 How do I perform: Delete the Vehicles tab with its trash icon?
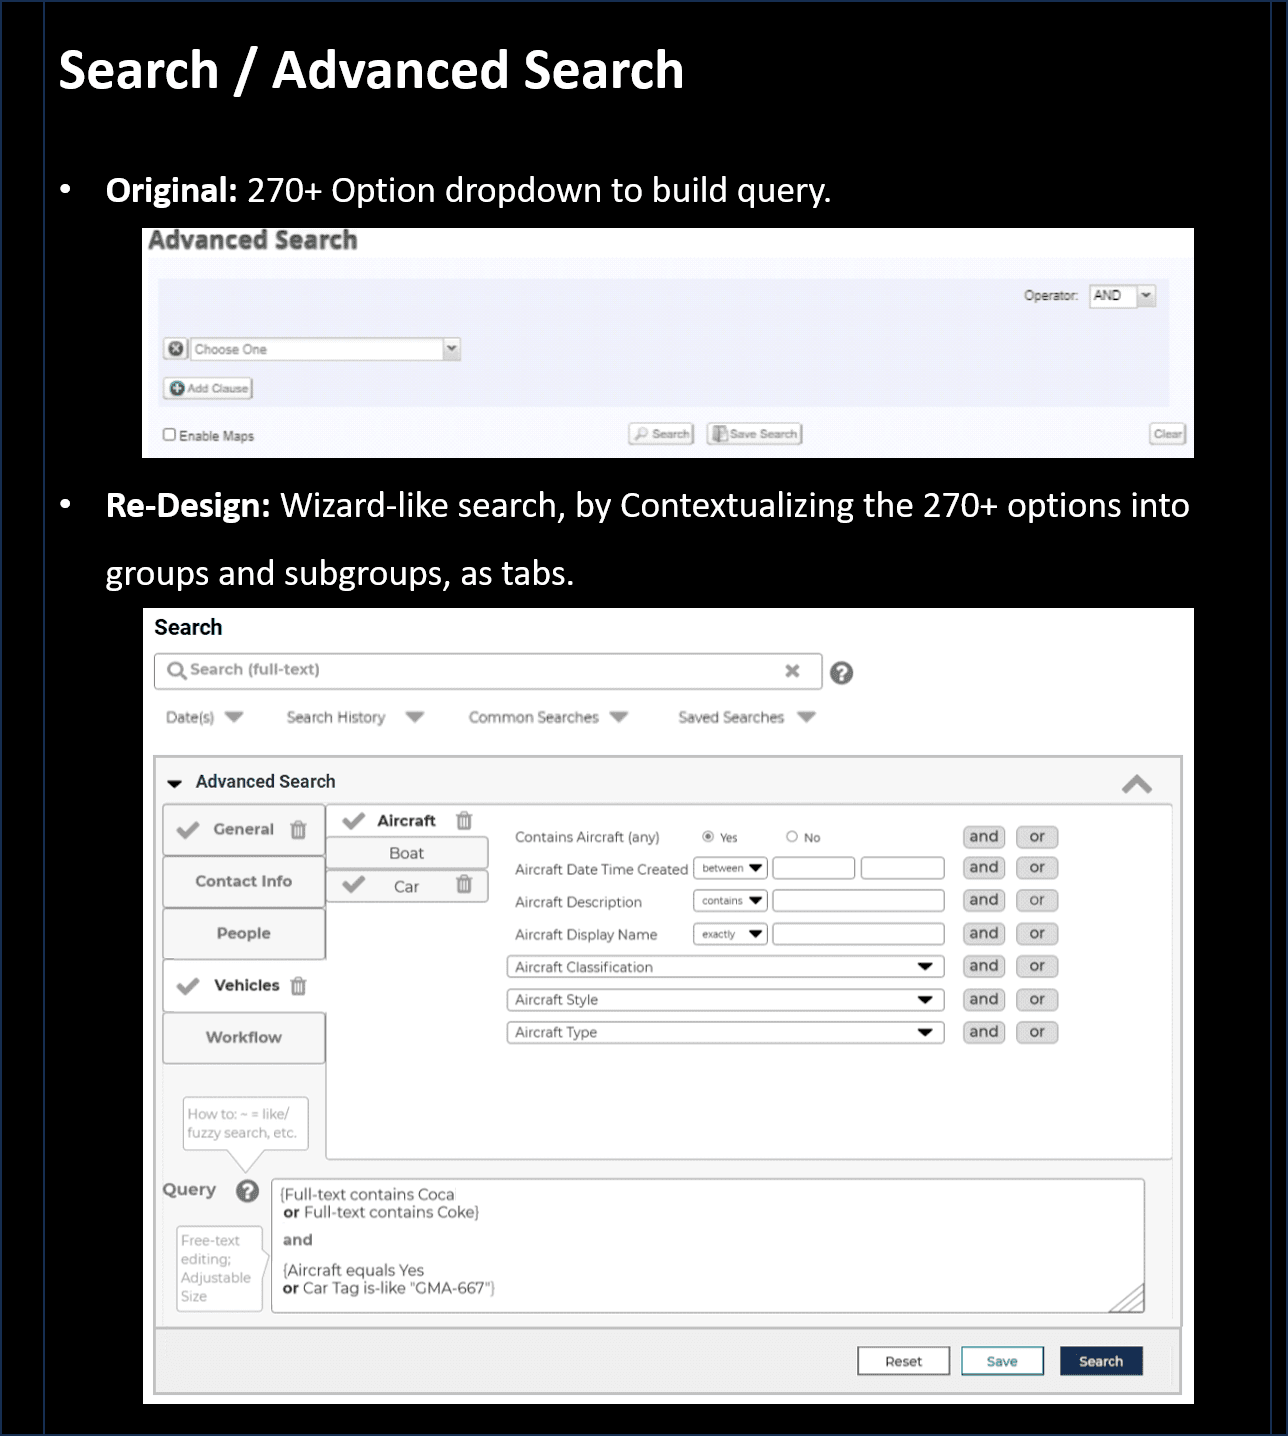click(298, 986)
